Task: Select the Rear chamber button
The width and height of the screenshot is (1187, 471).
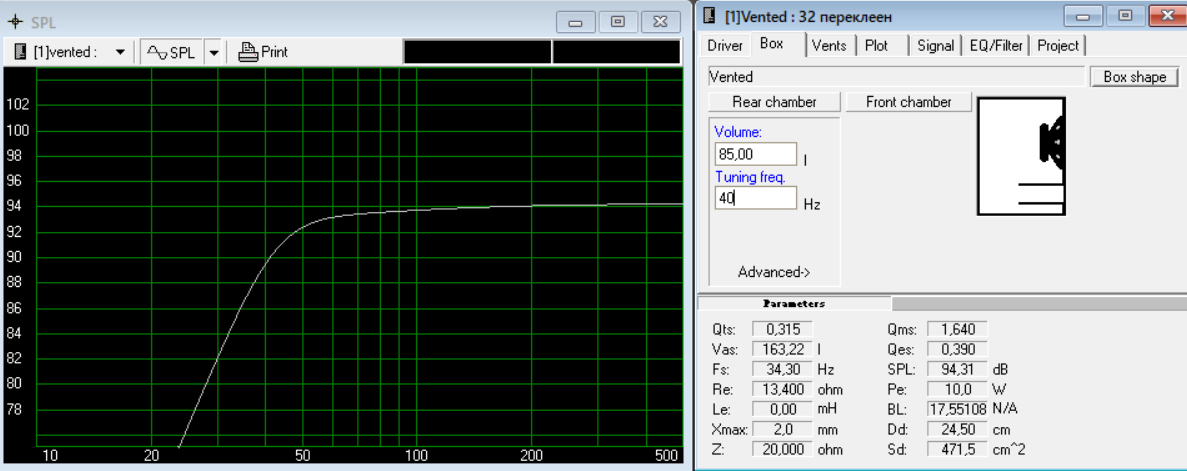Action: point(774,101)
